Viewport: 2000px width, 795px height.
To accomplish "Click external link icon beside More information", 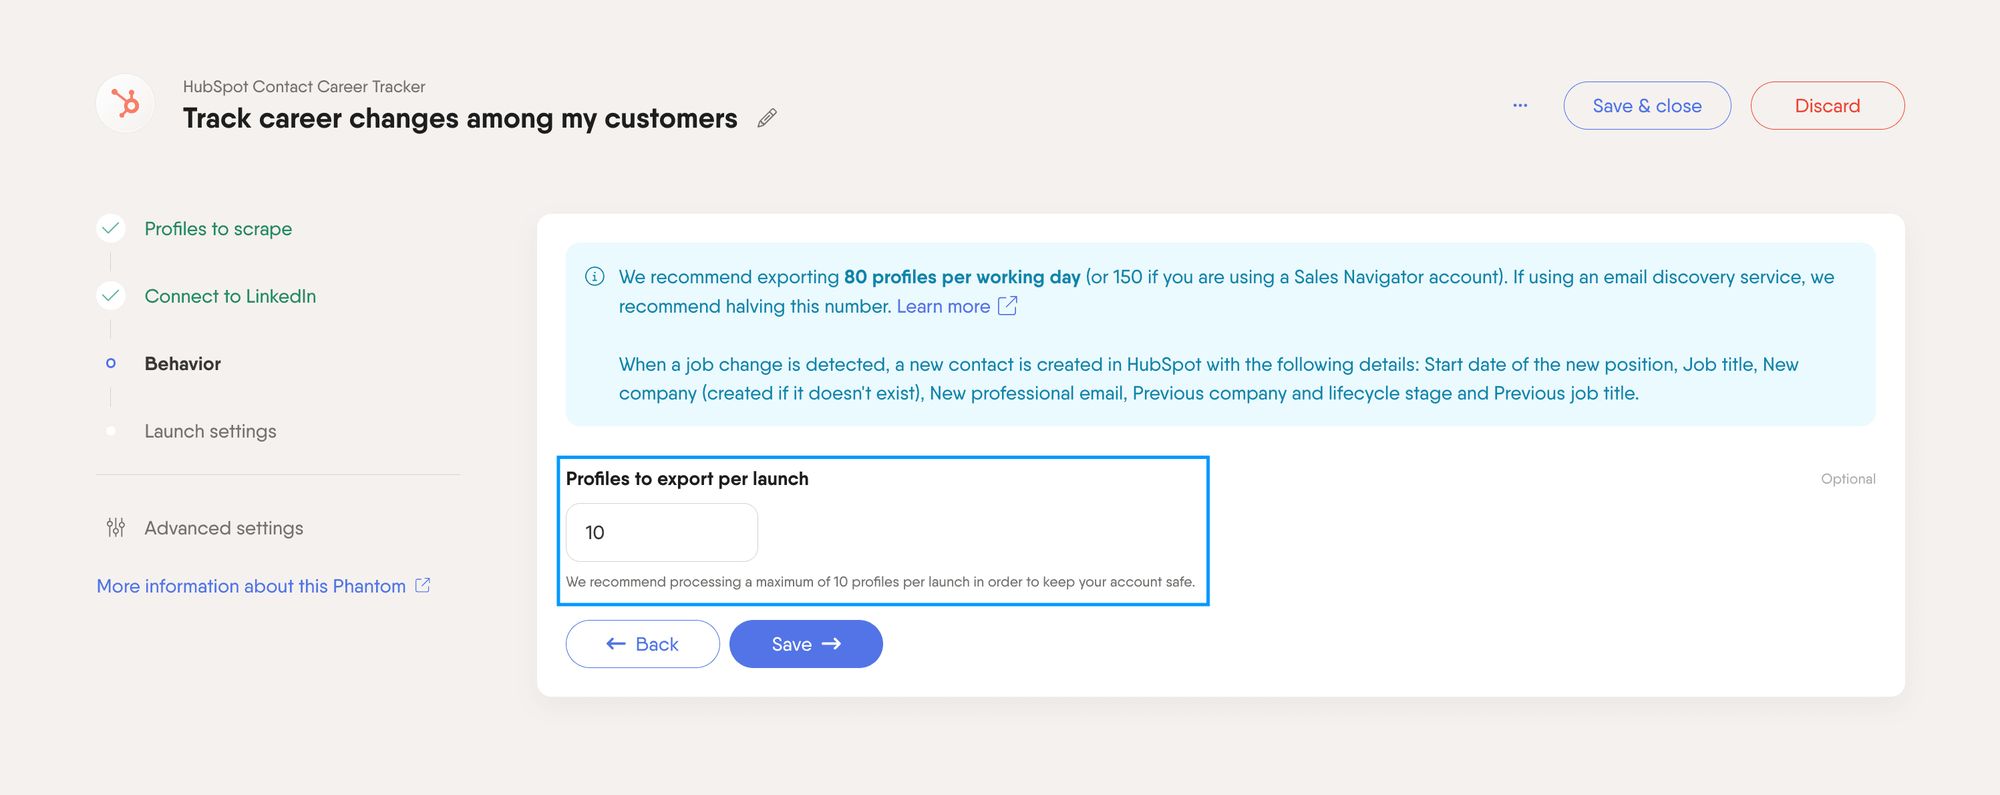I will pos(423,586).
